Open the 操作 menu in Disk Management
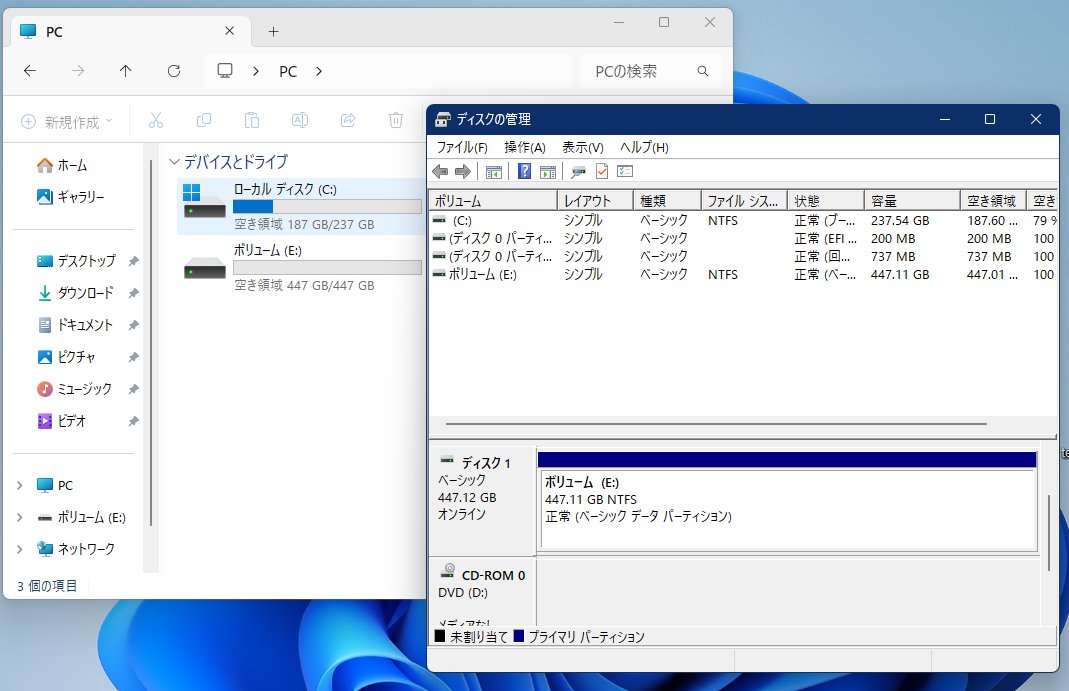Screen dimensions: 1069x691 [x=526, y=147]
